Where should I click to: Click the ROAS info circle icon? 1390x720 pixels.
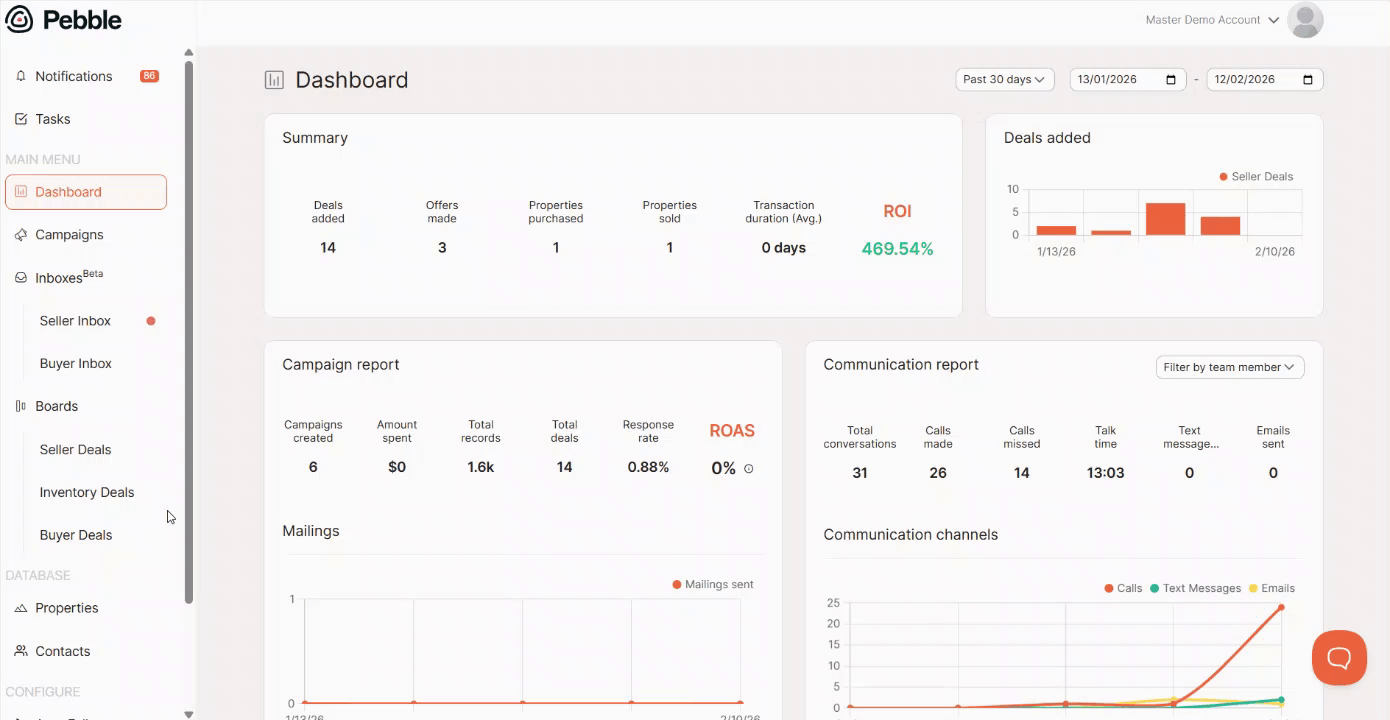(x=749, y=468)
